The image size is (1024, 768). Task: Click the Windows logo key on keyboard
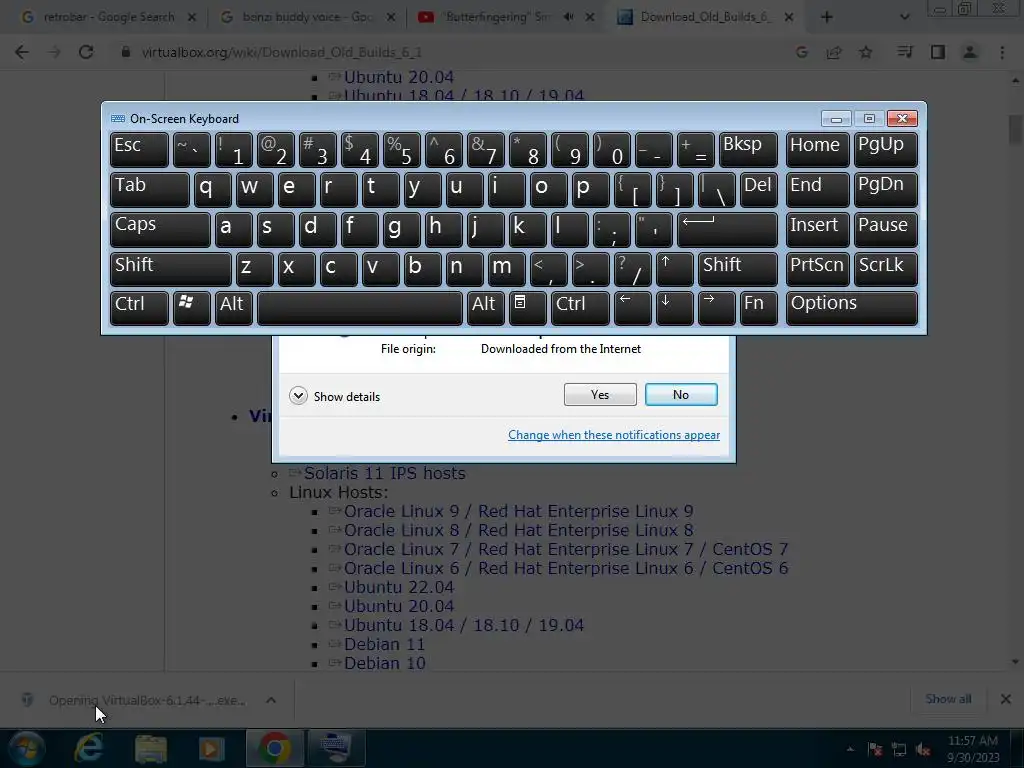point(191,308)
